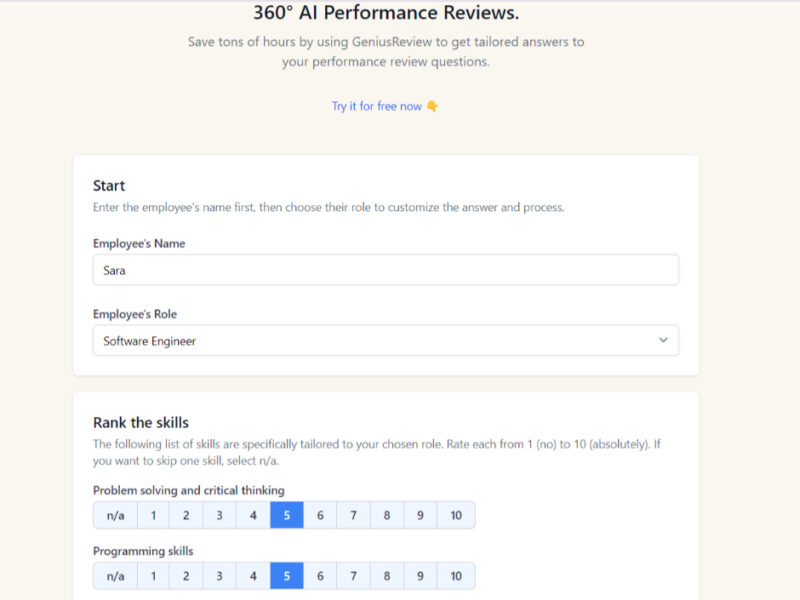The height and width of the screenshot is (600, 800).
Task: Select n/a for Problem solving and critical thinking
Action: point(115,515)
